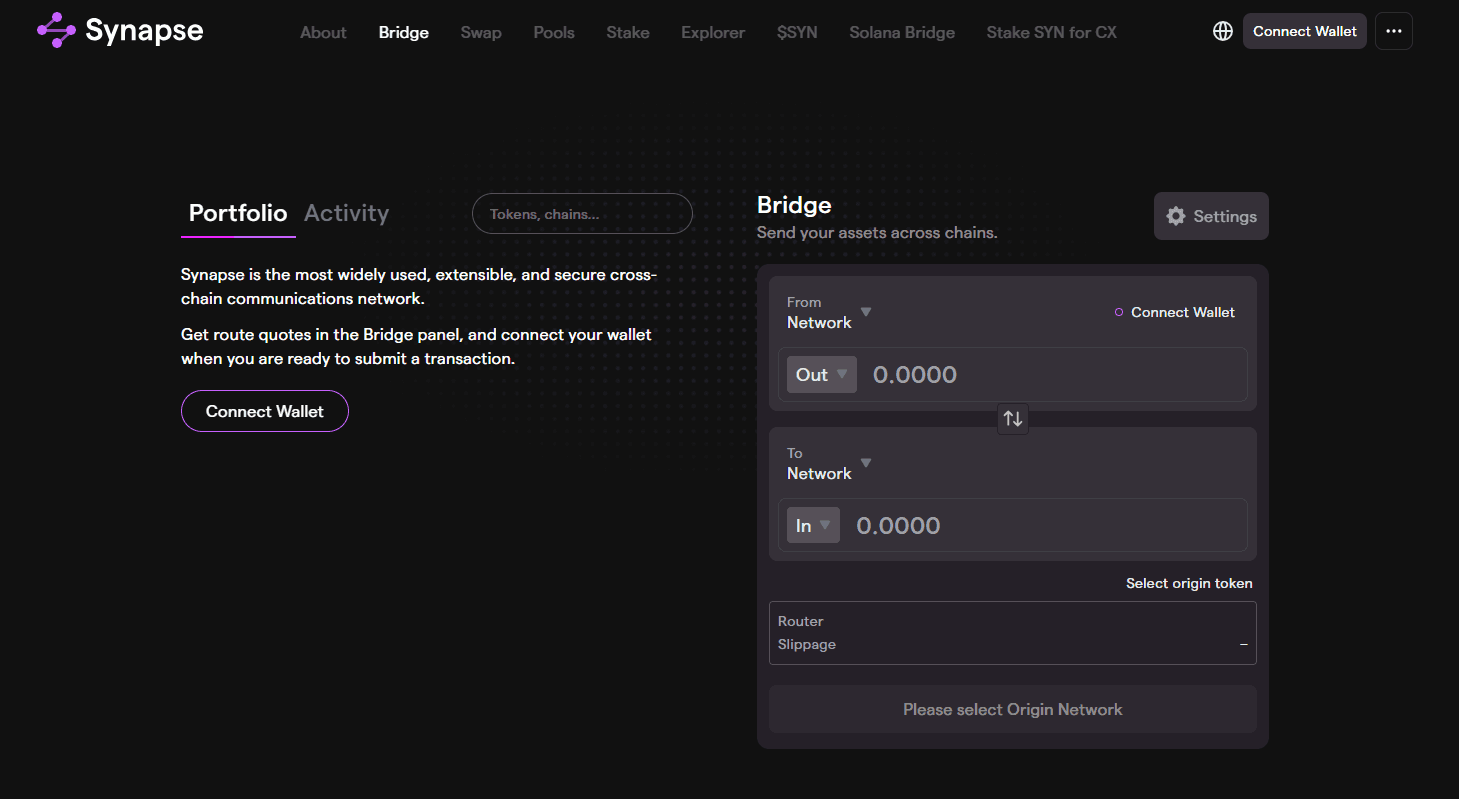Visit the $SYN page

(797, 32)
